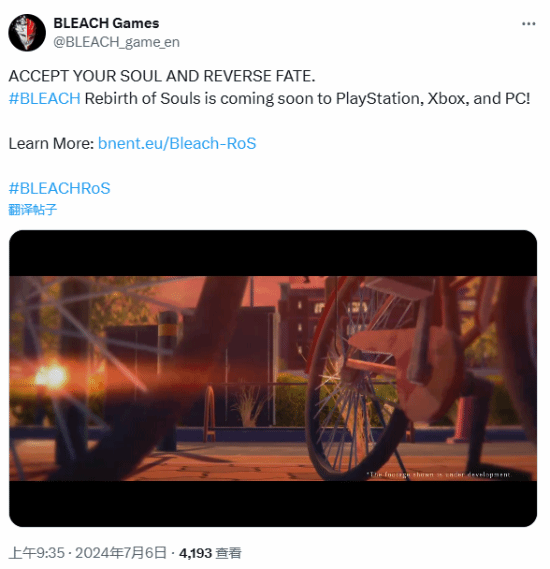Viewport: 550px width, 569px height.
Task: Play the embedded trailer video
Action: point(273,378)
